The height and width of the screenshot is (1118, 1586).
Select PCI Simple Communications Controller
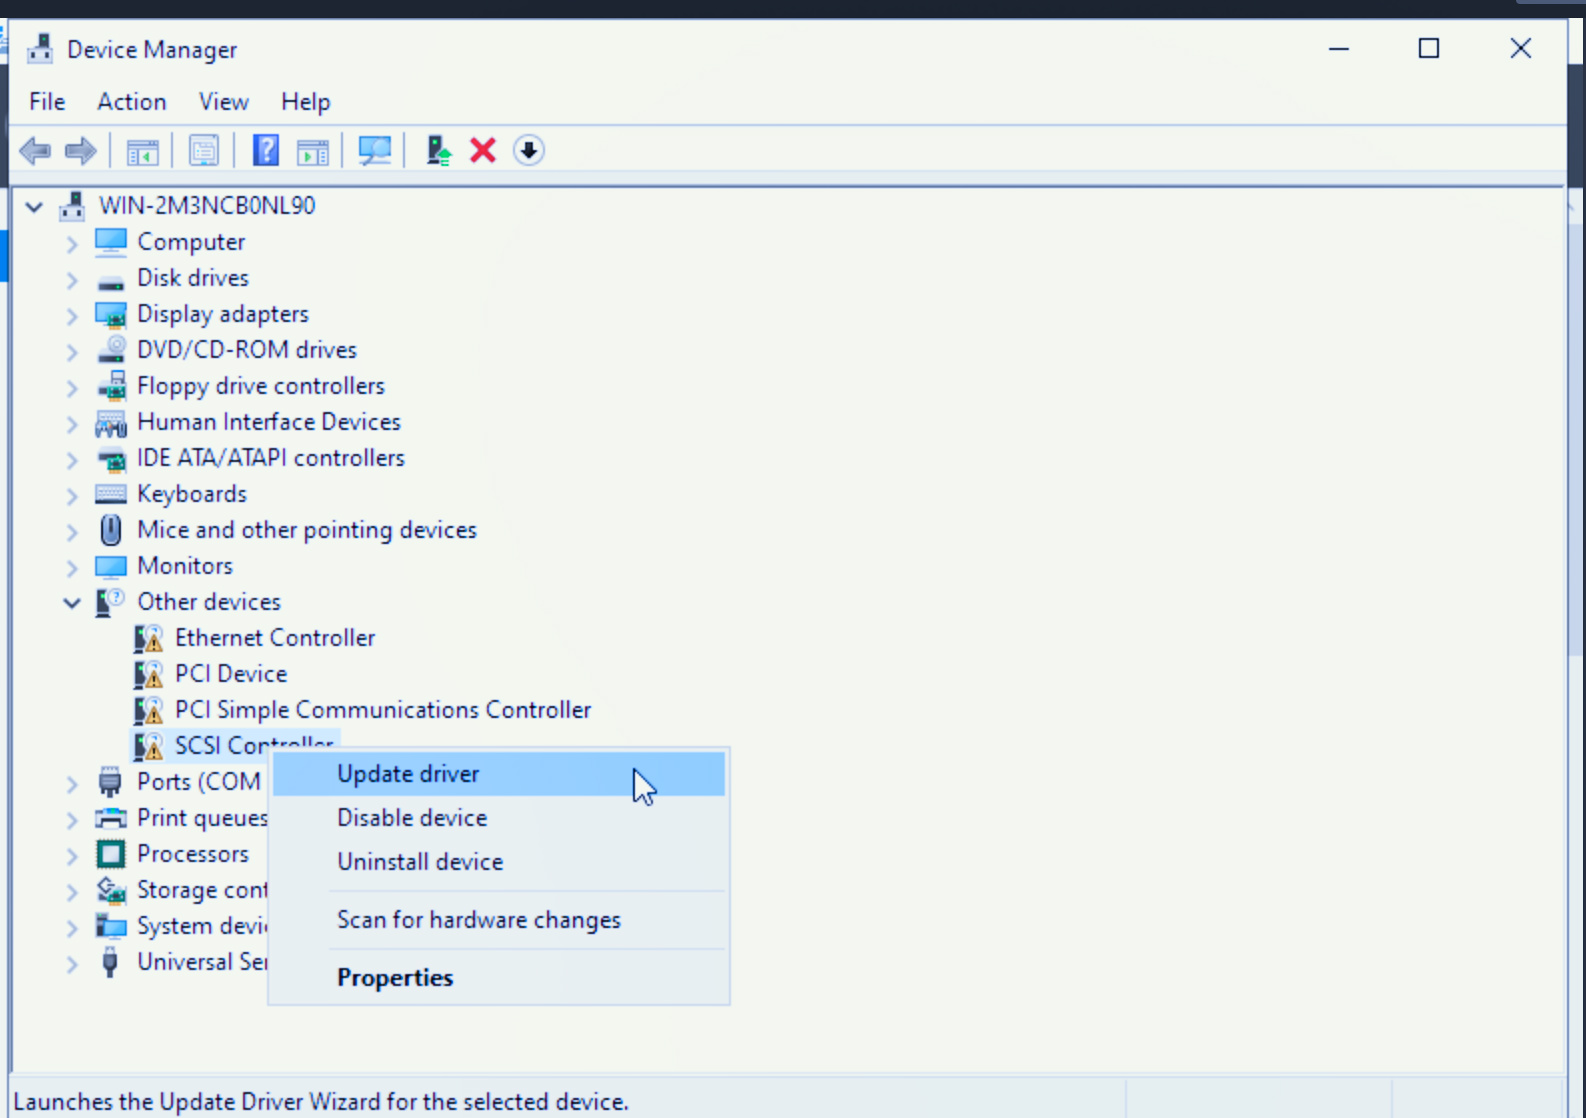tap(383, 710)
